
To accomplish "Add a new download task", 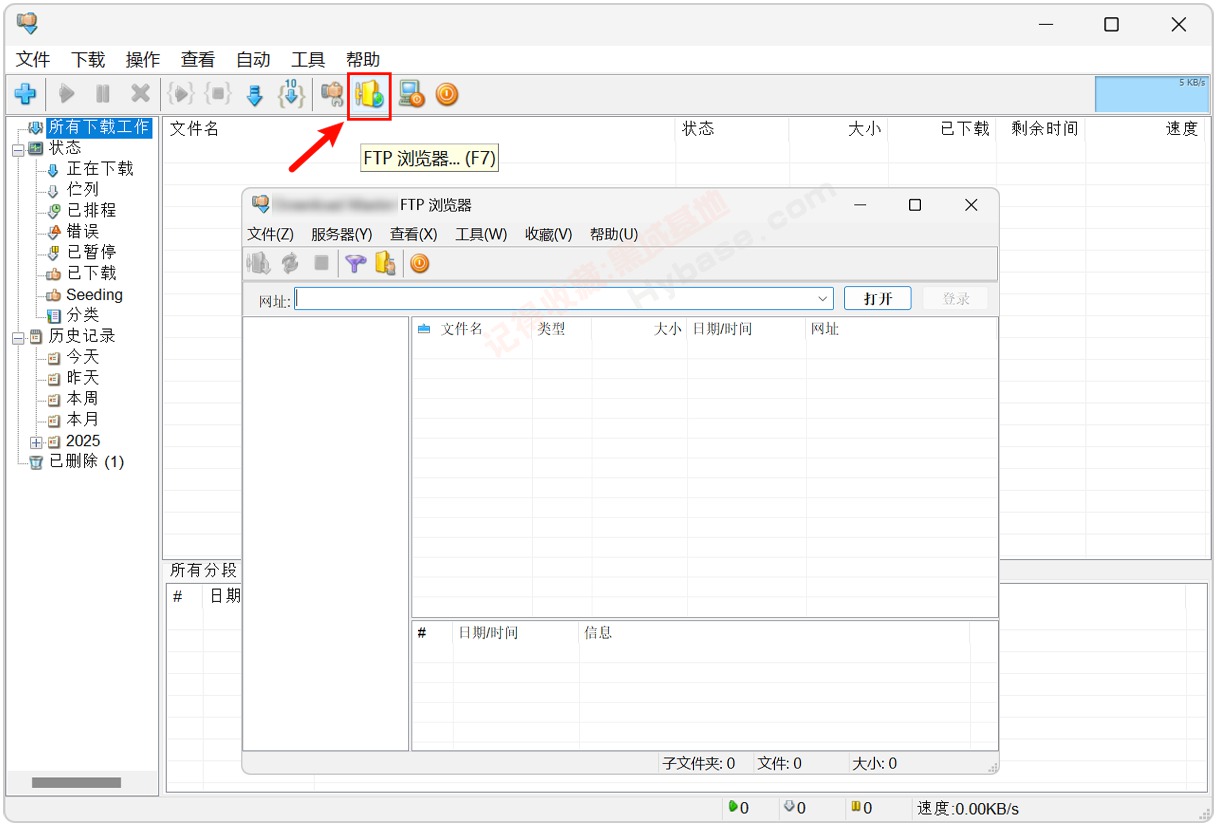I will coord(26,94).
